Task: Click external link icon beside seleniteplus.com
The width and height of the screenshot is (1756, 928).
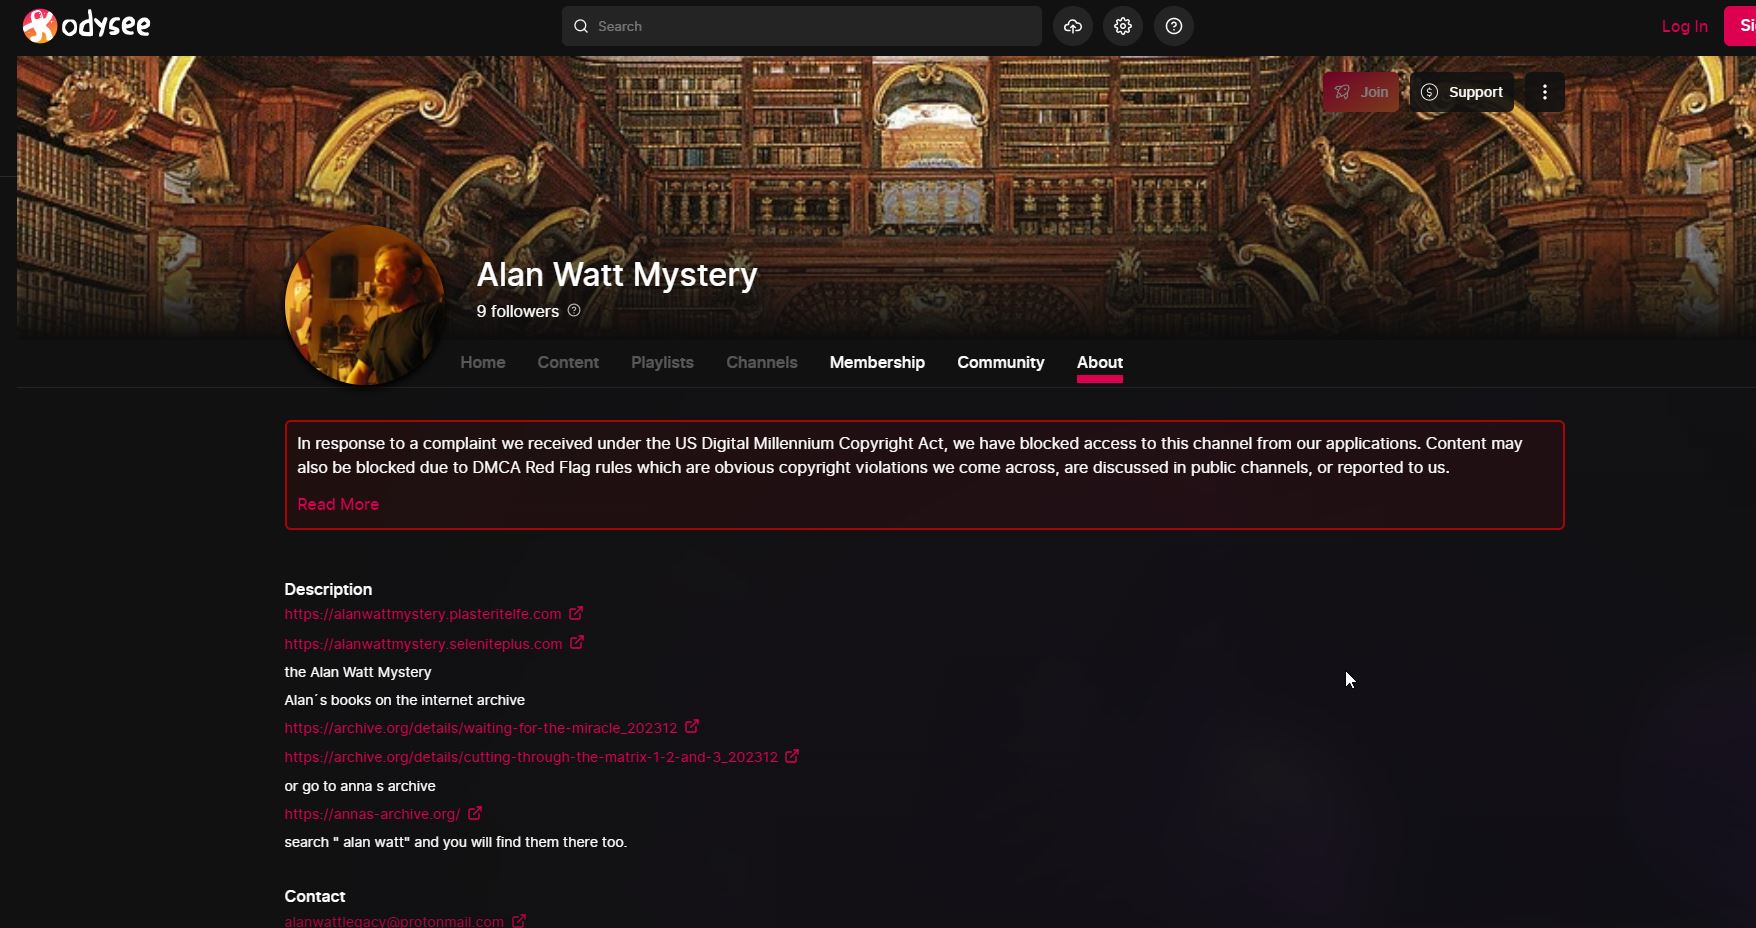Action: coord(577,643)
